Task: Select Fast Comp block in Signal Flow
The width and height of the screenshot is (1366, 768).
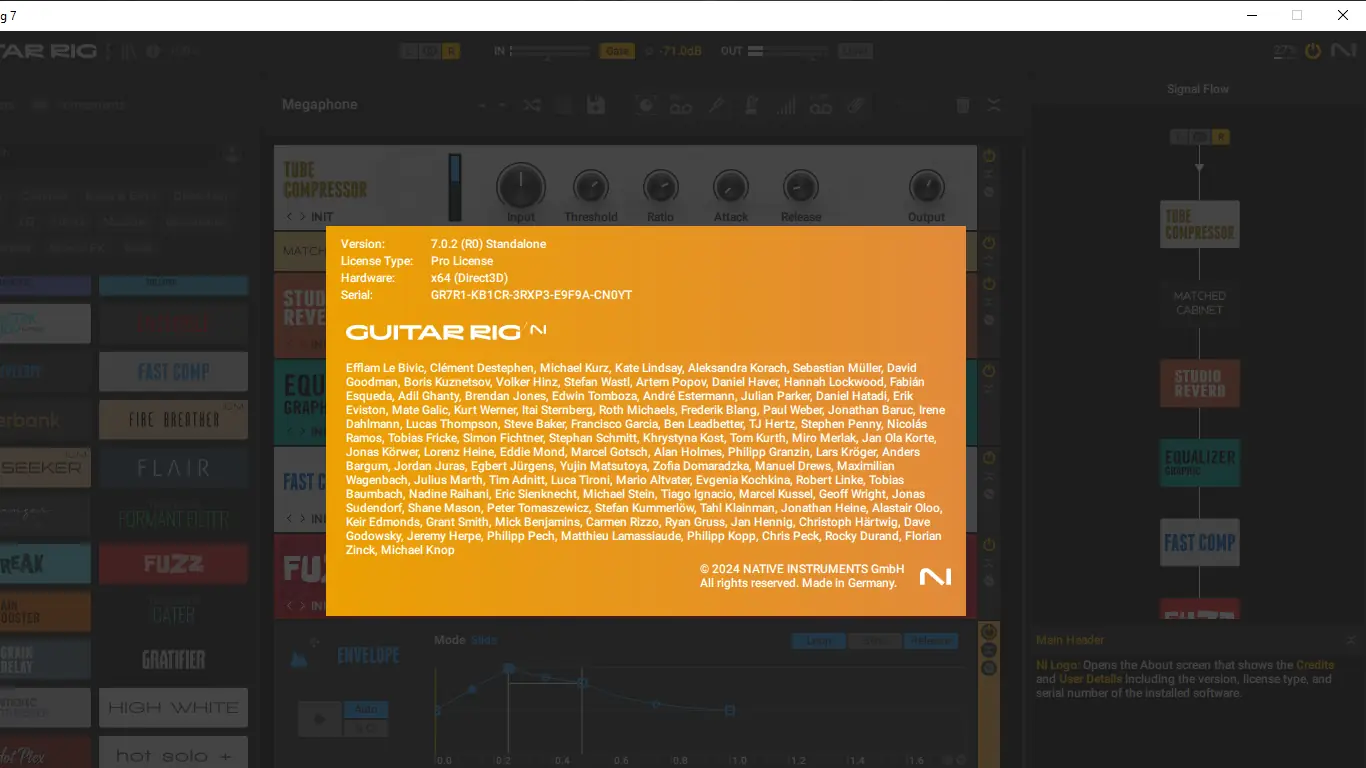Action: click(1200, 543)
